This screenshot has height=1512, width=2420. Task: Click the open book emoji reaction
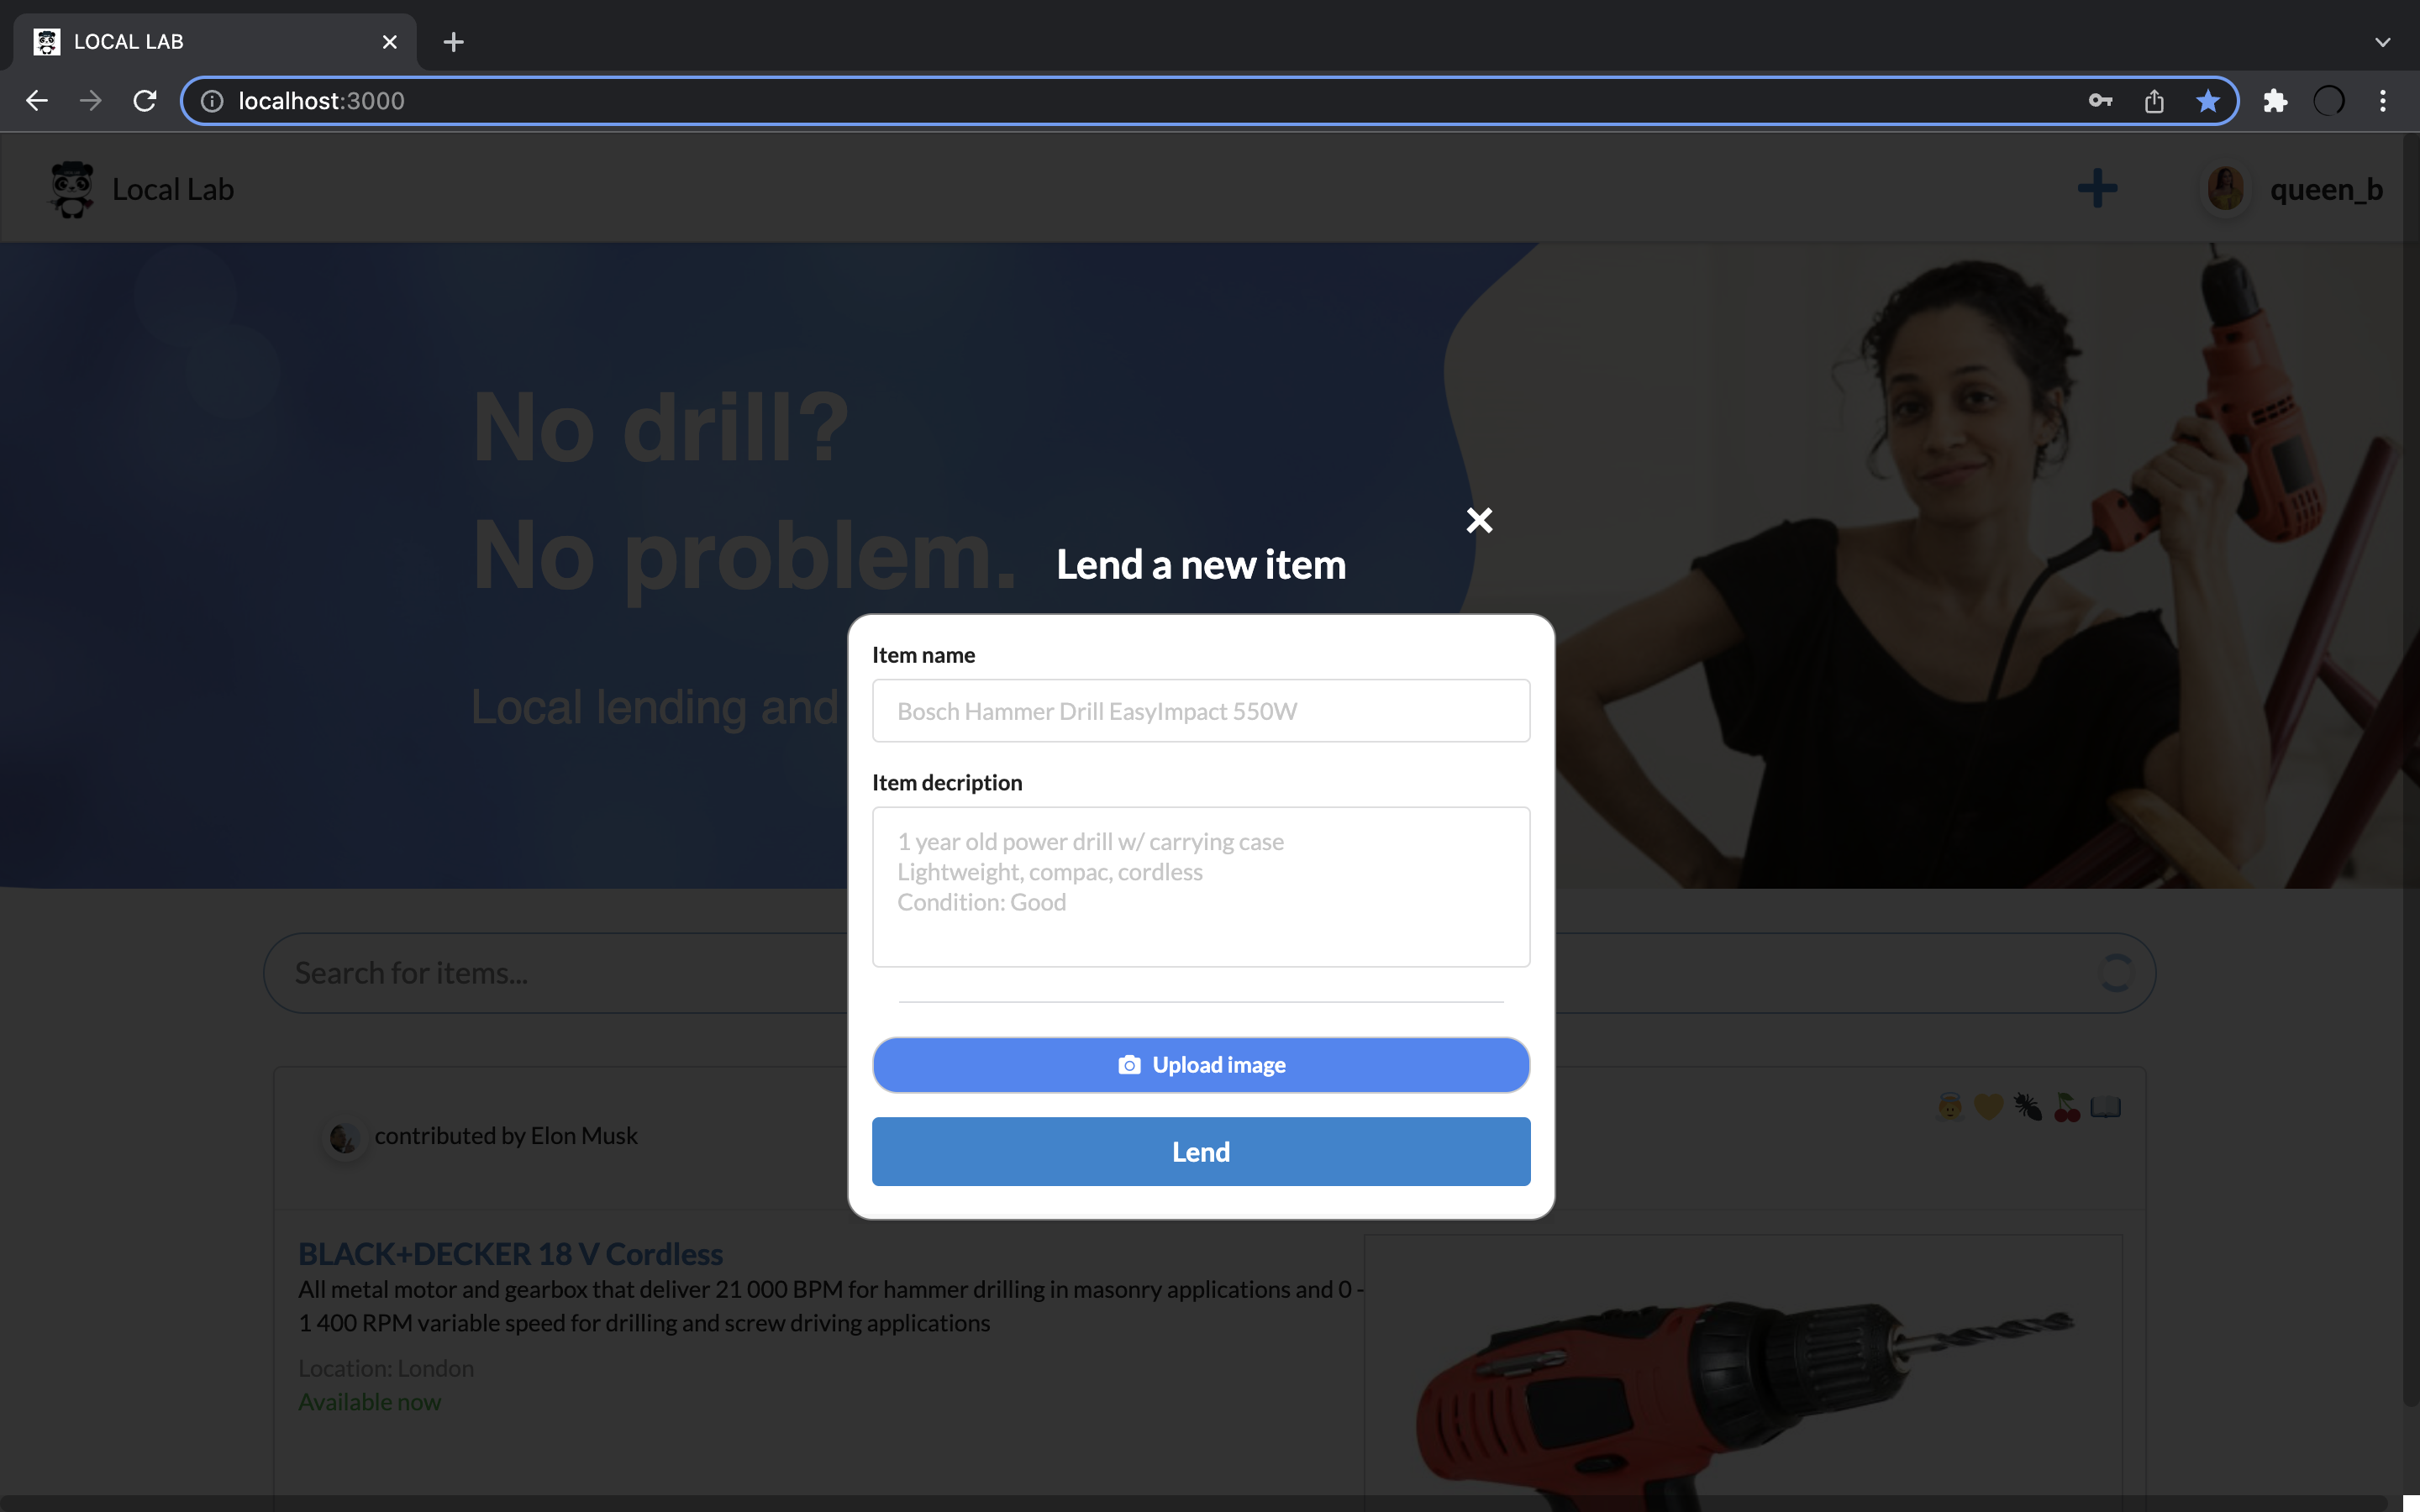click(2105, 1107)
